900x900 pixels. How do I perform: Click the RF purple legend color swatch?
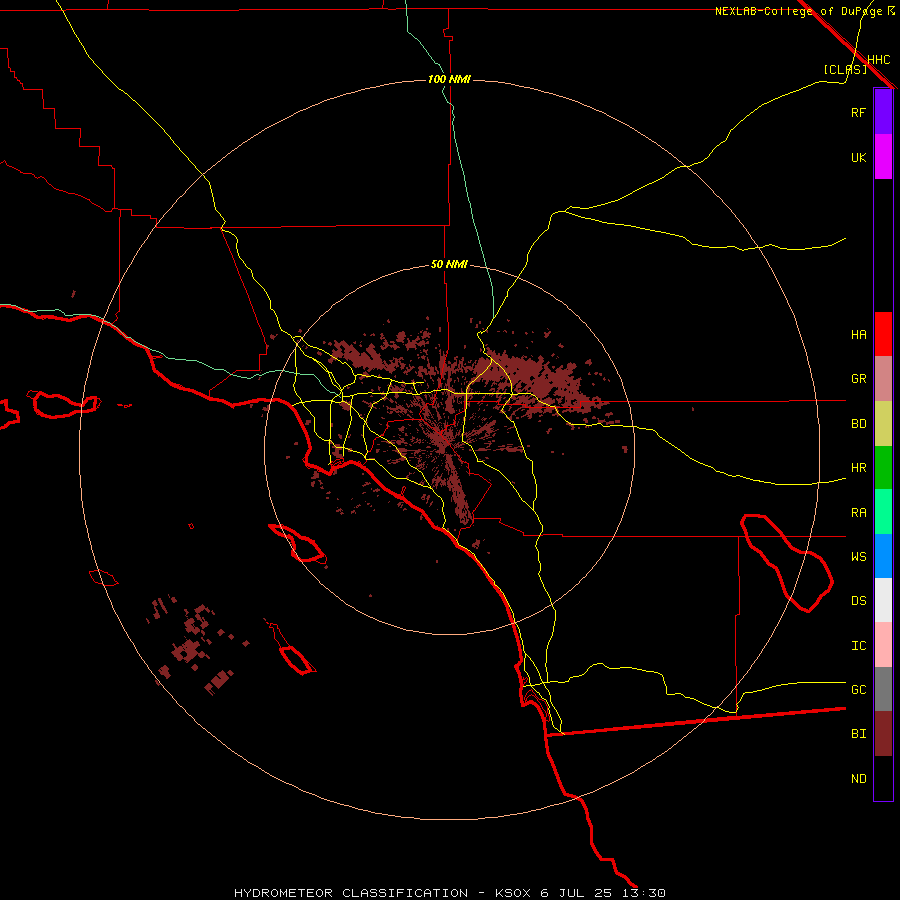(x=883, y=112)
